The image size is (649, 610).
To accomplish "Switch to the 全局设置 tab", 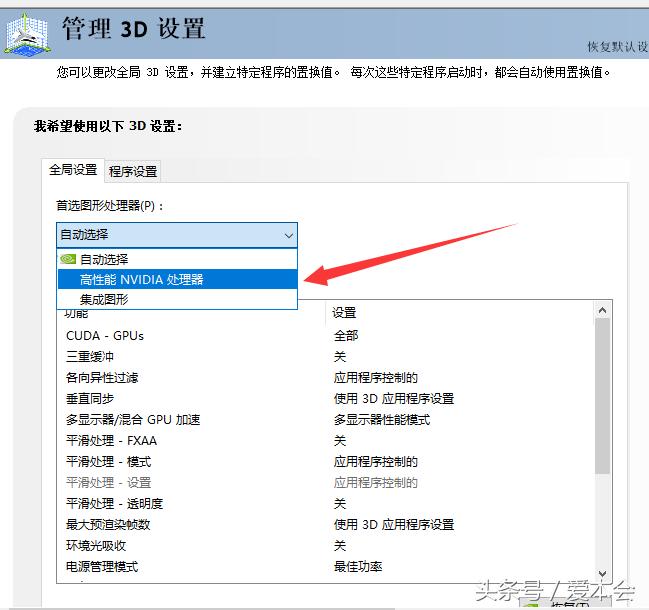I will pyautogui.click(x=73, y=170).
